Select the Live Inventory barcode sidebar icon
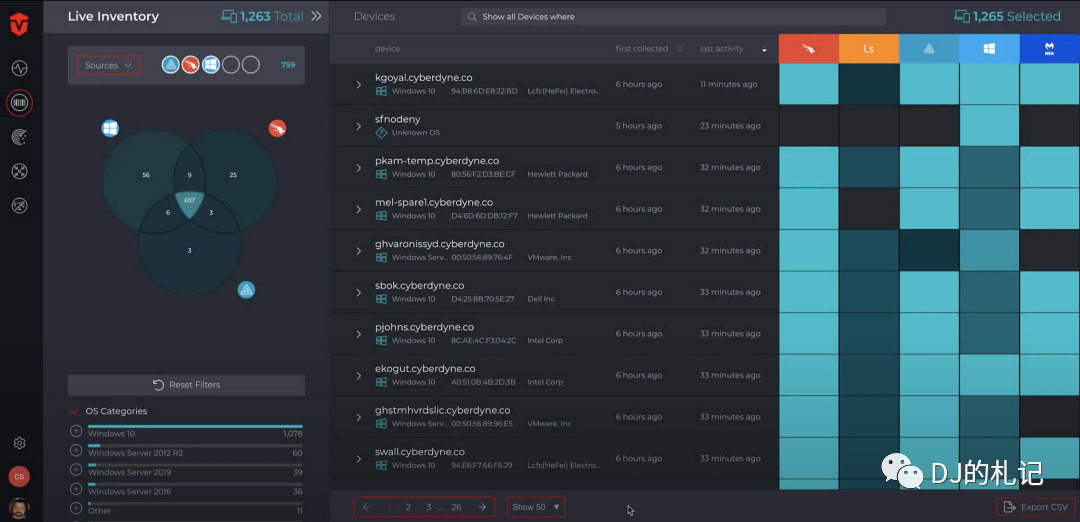Viewport: 1080px width, 522px height. (x=19, y=103)
